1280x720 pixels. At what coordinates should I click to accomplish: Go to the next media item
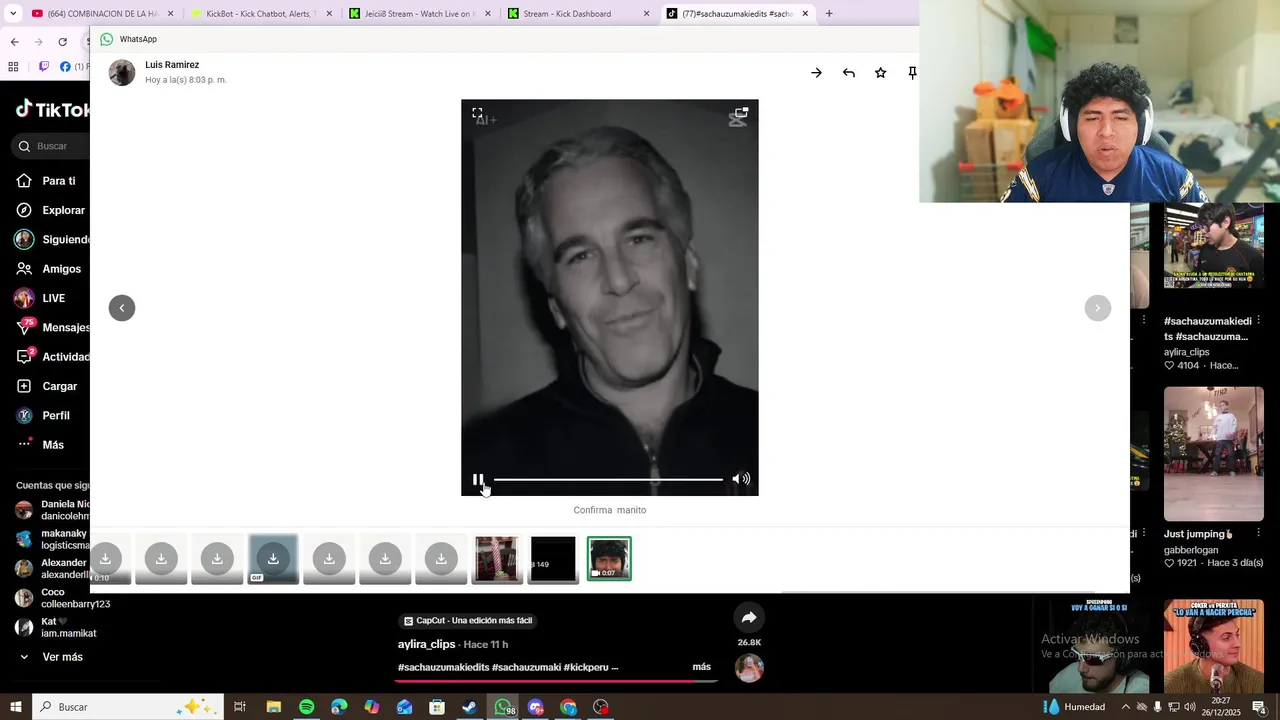point(1097,308)
